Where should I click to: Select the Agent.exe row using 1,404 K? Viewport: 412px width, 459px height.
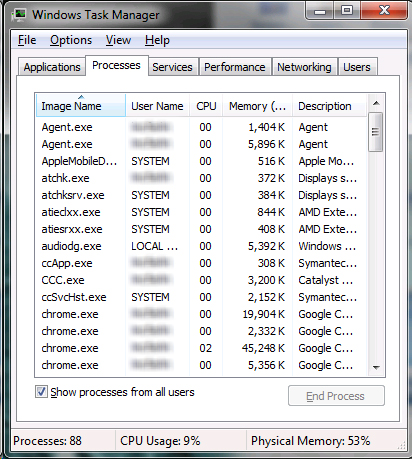pos(201,127)
